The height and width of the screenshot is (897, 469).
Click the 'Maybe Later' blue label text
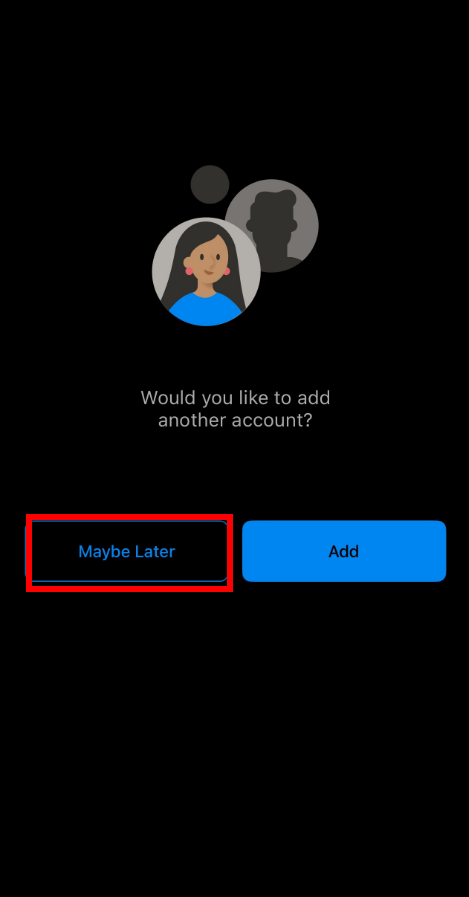[x=126, y=551]
